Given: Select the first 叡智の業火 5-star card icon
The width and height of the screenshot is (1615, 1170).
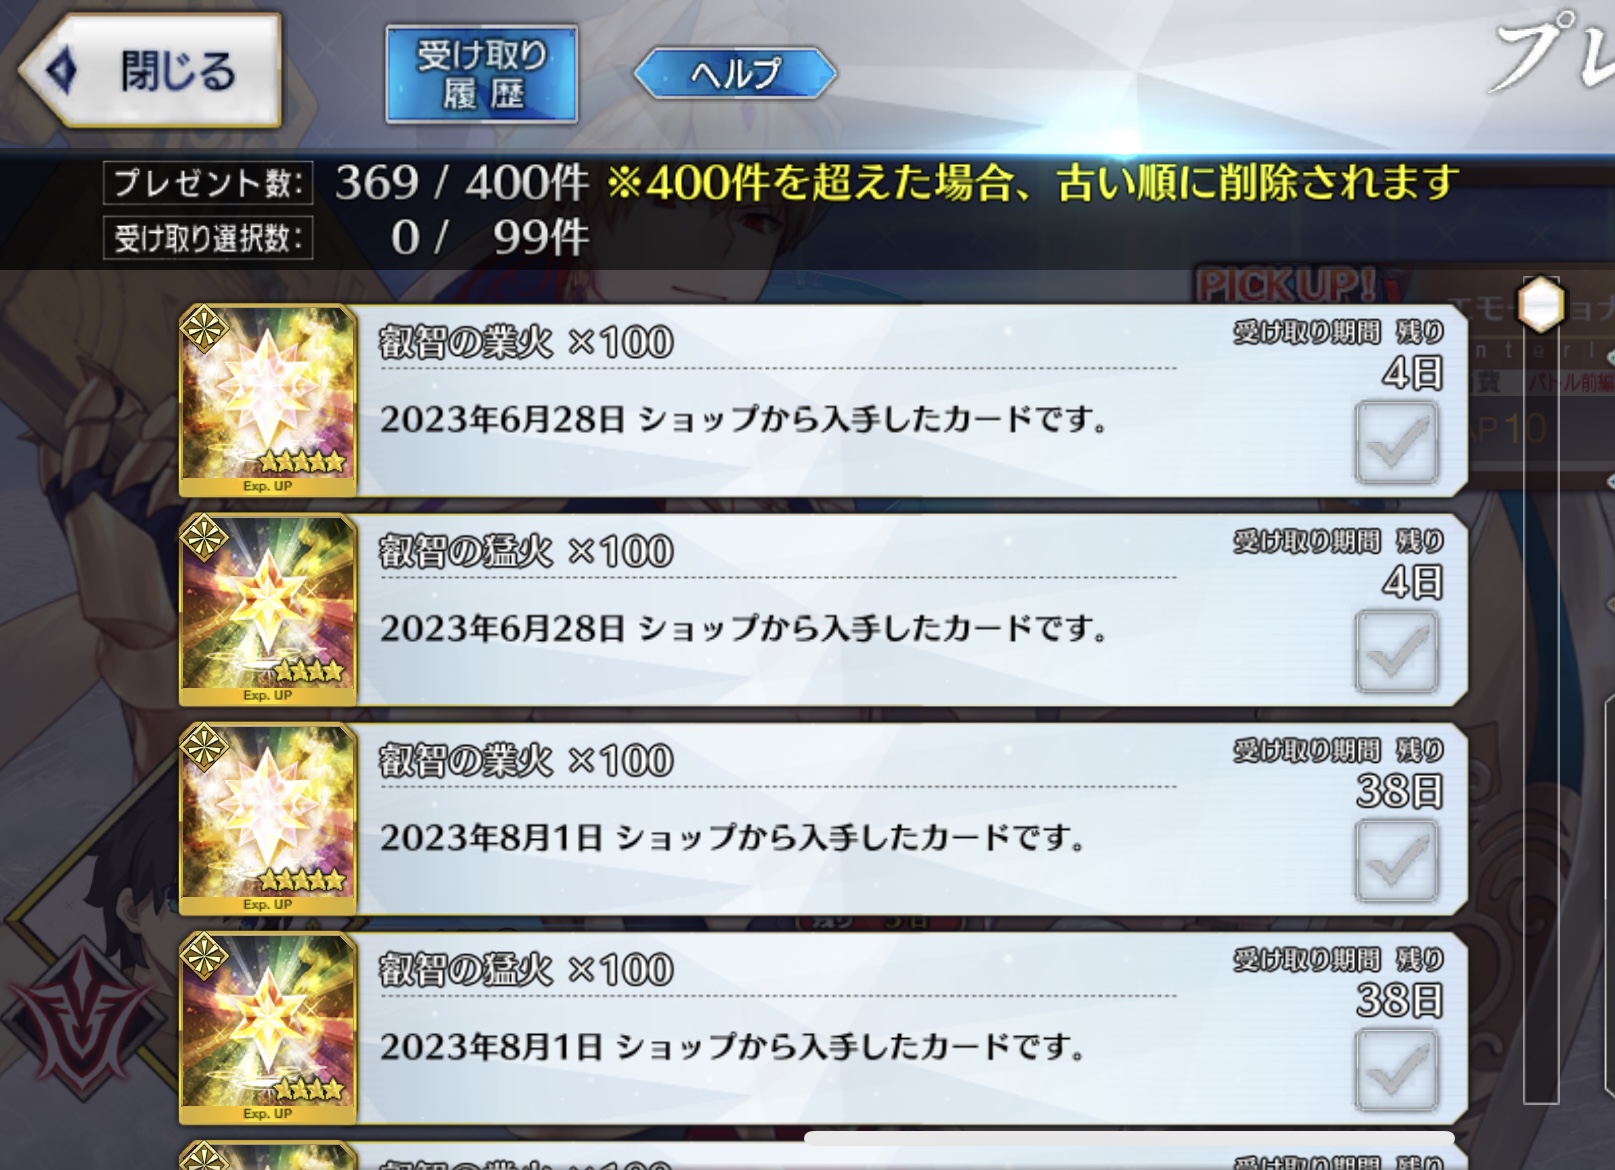Looking at the screenshot, I should pos(267,401).
